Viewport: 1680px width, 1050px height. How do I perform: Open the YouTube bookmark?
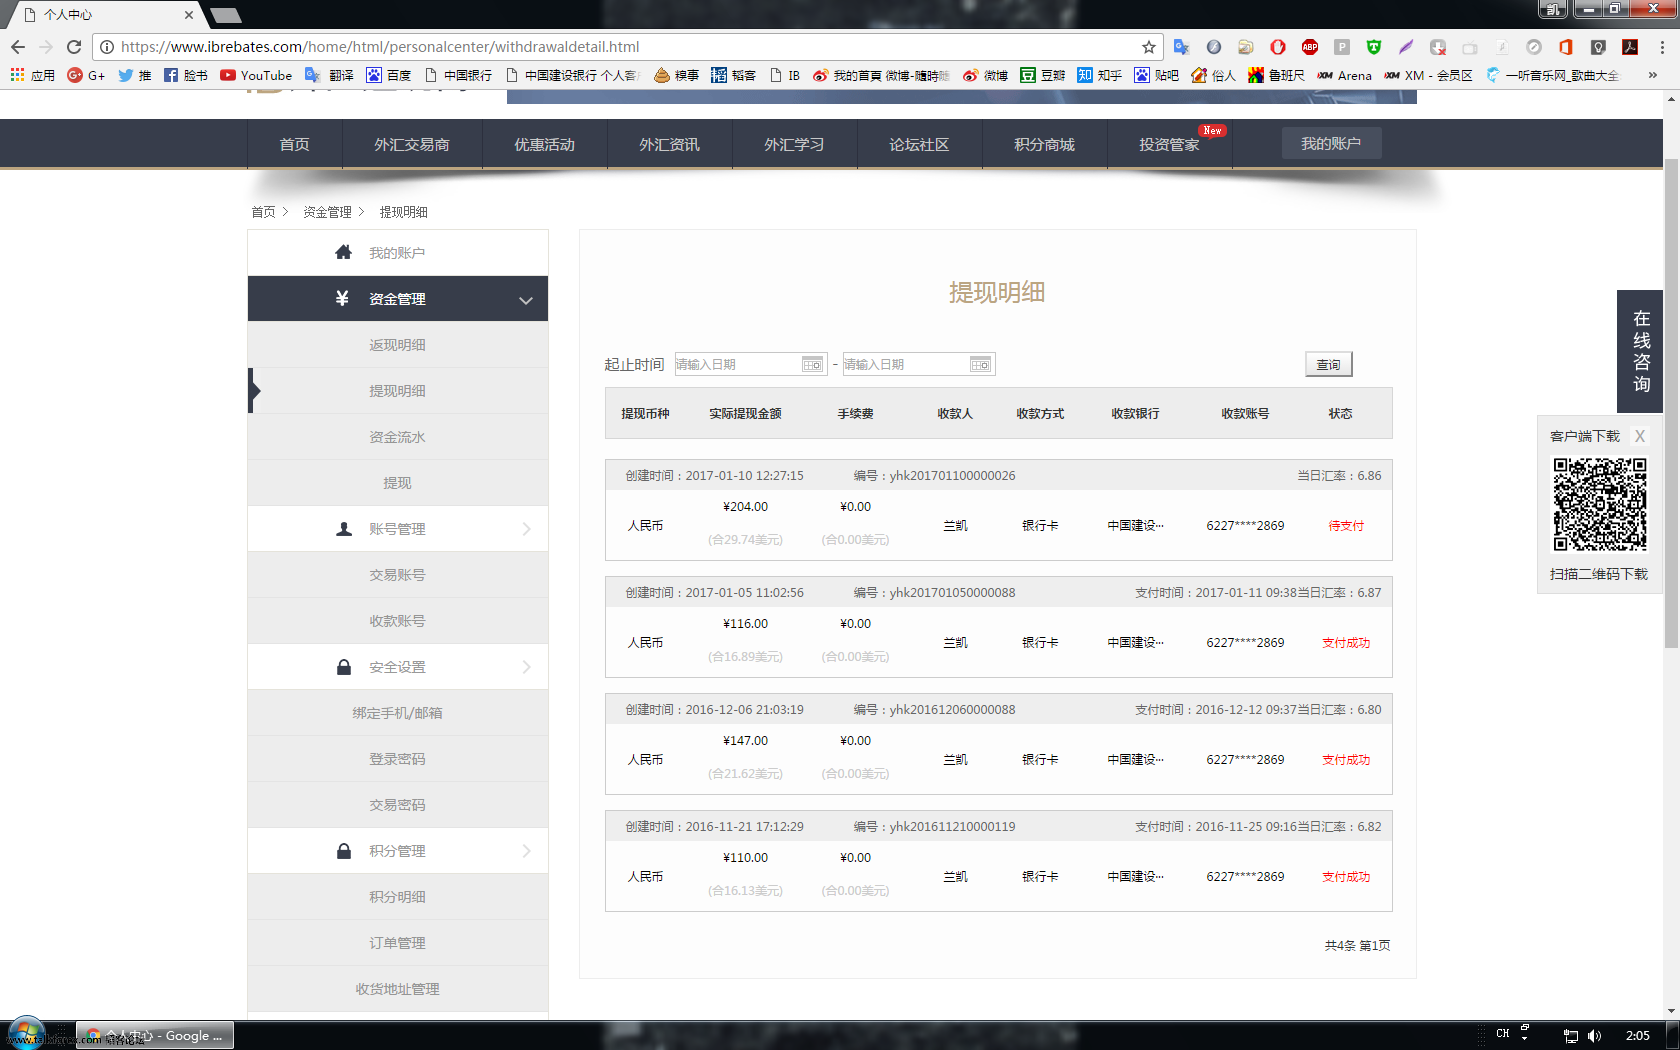[x=256, y=75]
